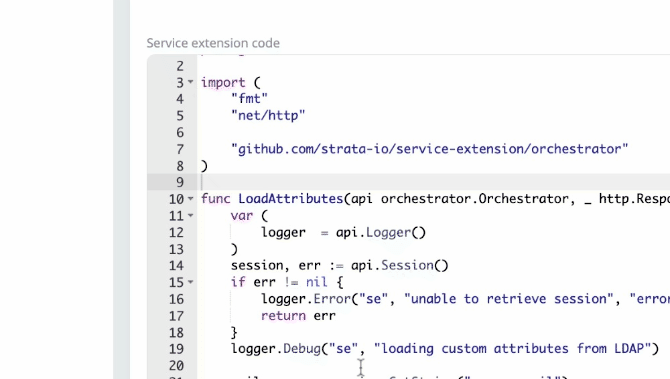Collapse the LoadAttributes function fold at line 10
Image resolution: width=670 pixels, height=379 pixels.
[x=191, y=198]
